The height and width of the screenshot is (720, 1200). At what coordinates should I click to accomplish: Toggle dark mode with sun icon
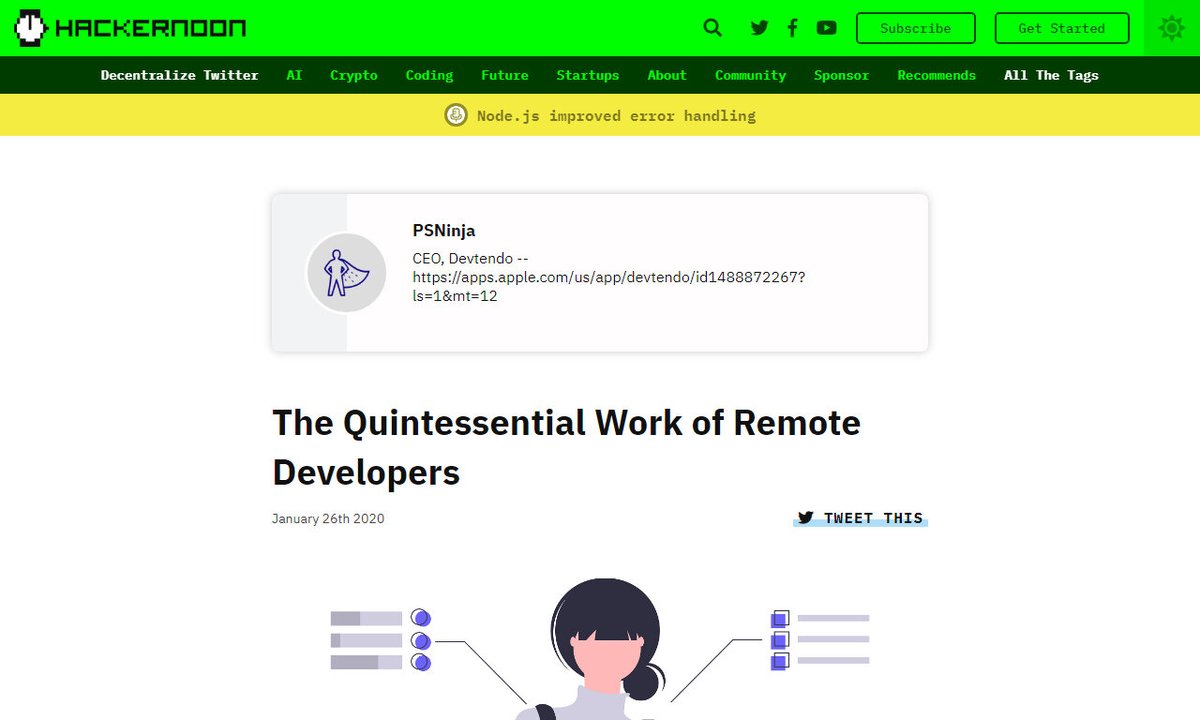coord(1171,28)
